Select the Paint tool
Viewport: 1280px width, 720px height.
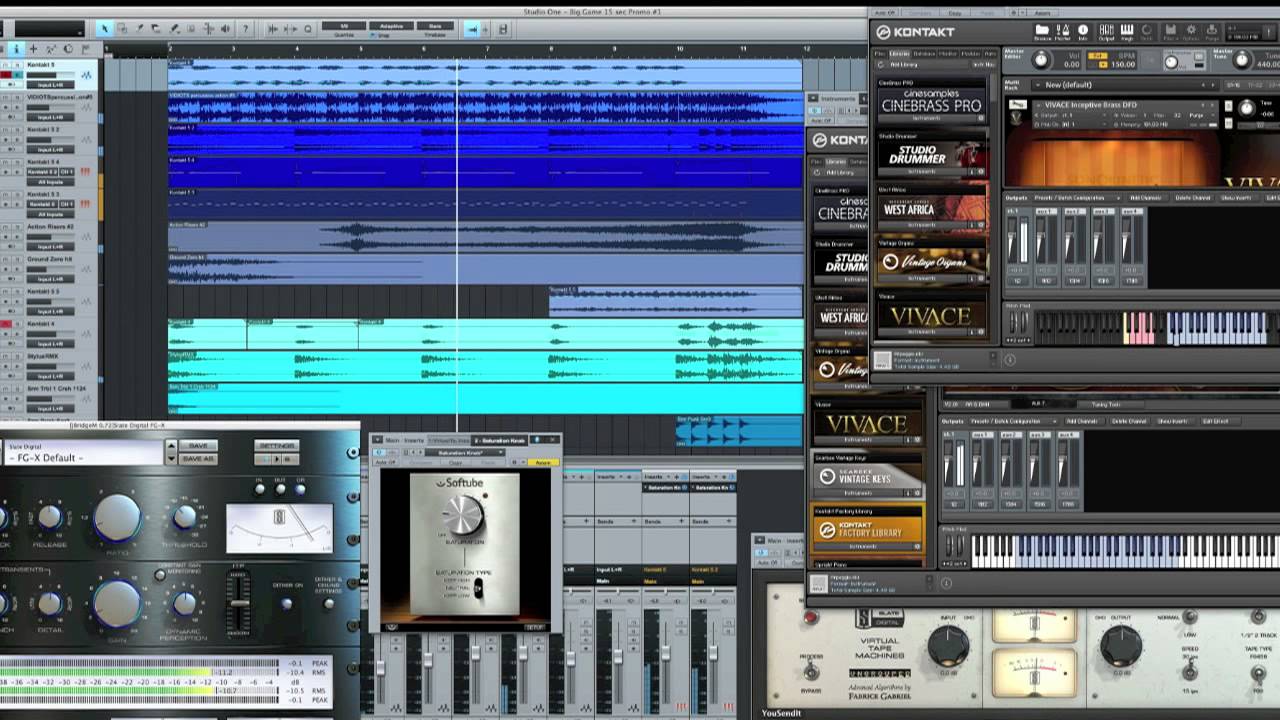[174, 28]
